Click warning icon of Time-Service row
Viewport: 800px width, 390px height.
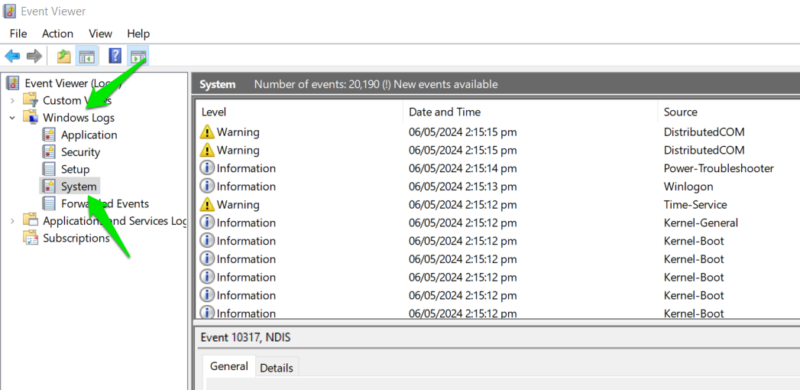[207, 205]
